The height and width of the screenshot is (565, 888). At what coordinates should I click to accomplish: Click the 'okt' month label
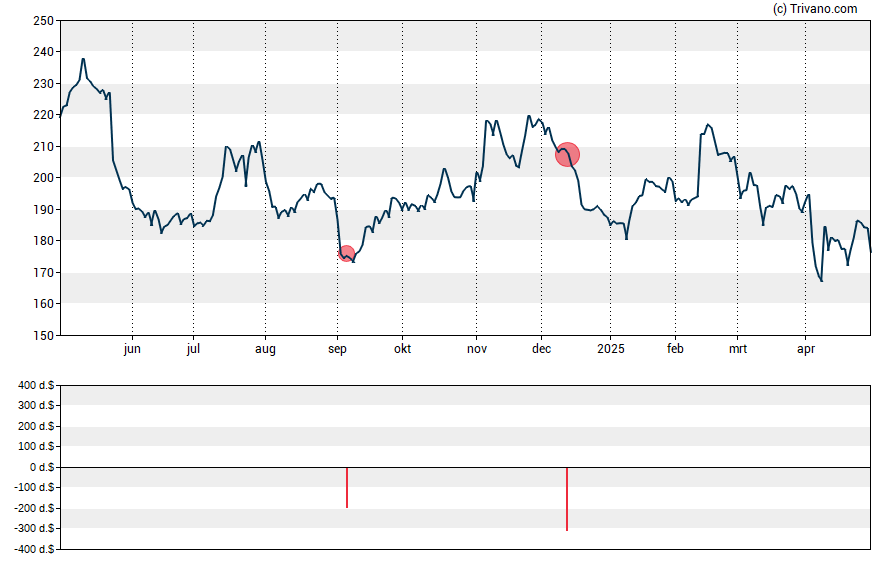pyautogui.click(x=403, y=349)
